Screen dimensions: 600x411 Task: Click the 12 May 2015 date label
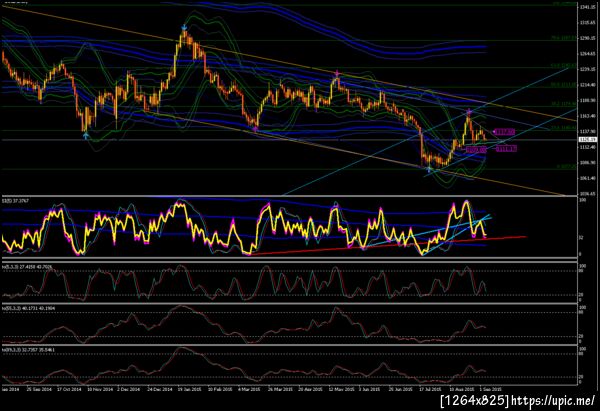[341, 389]
